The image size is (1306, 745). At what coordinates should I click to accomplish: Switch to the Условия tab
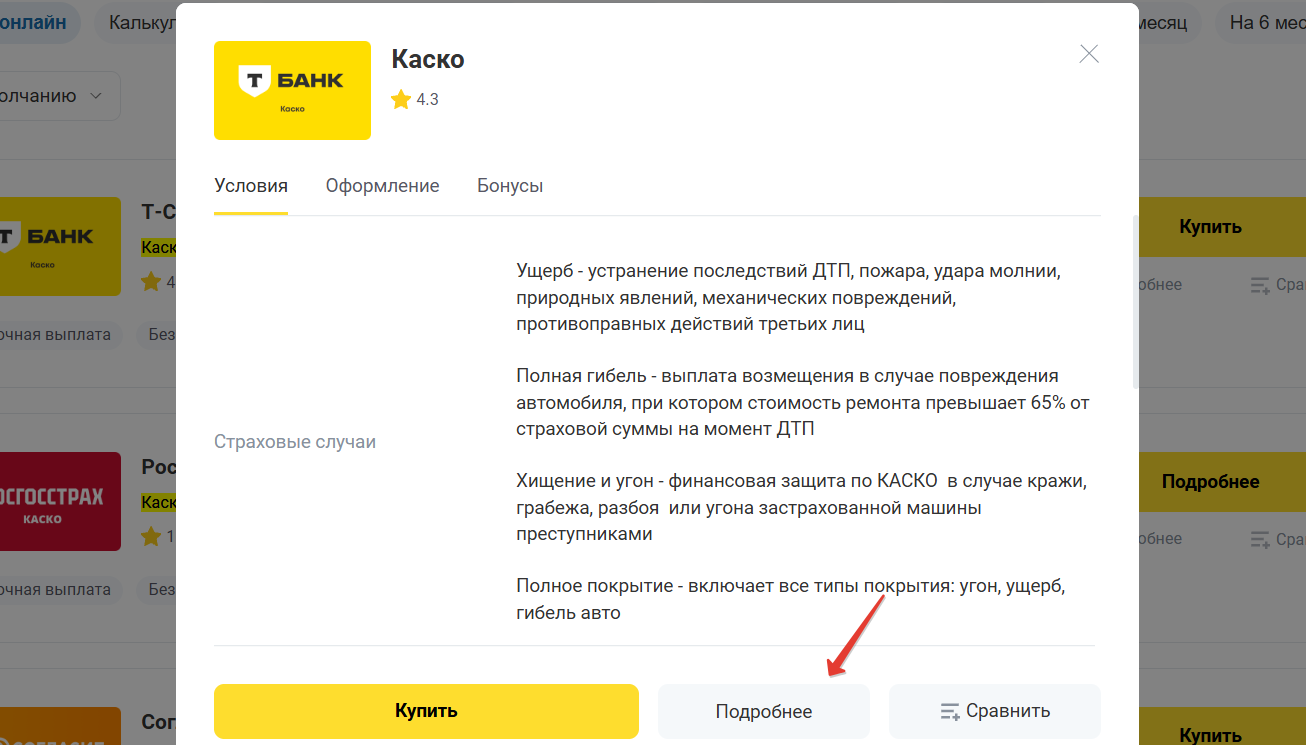(251, 186)
